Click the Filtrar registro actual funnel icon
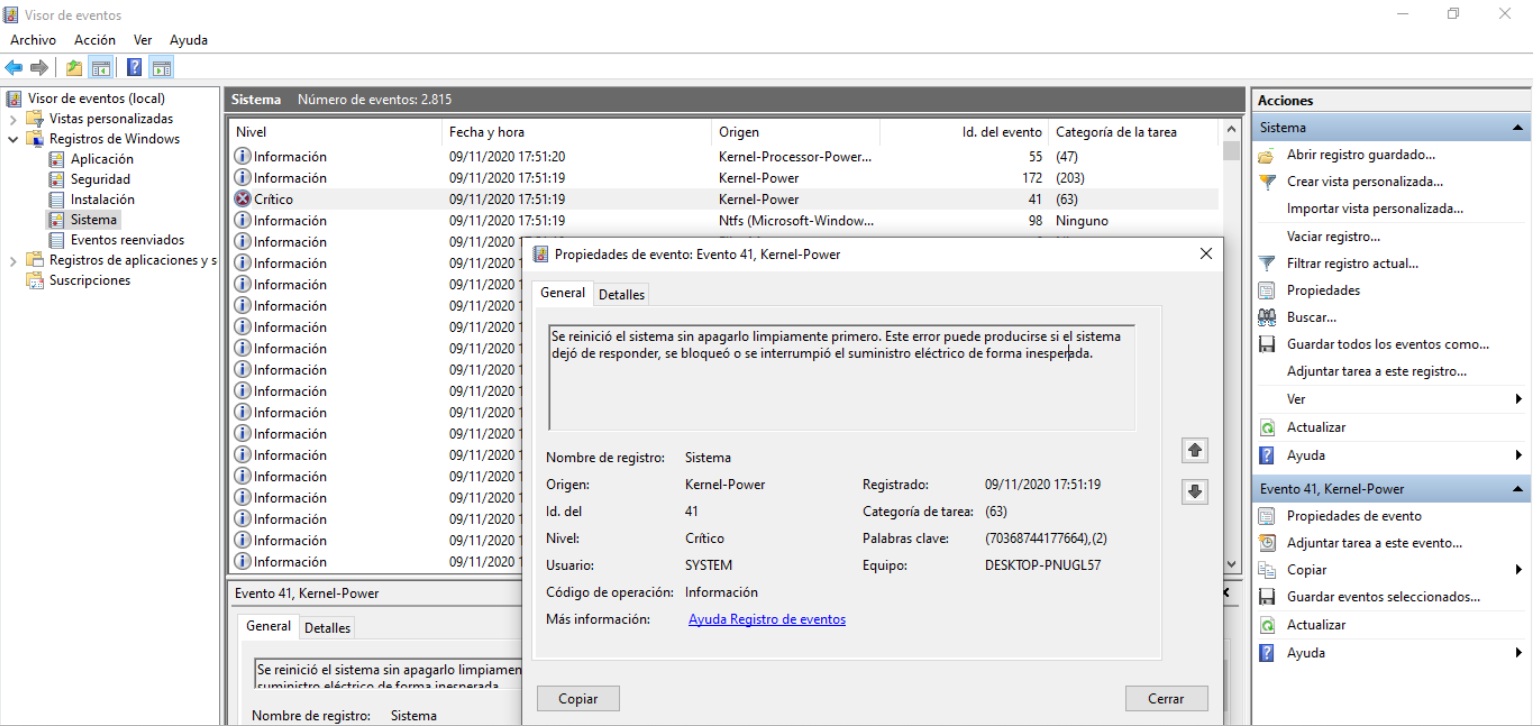Viewport: 1540px width, 726px height. [1267, 264]
